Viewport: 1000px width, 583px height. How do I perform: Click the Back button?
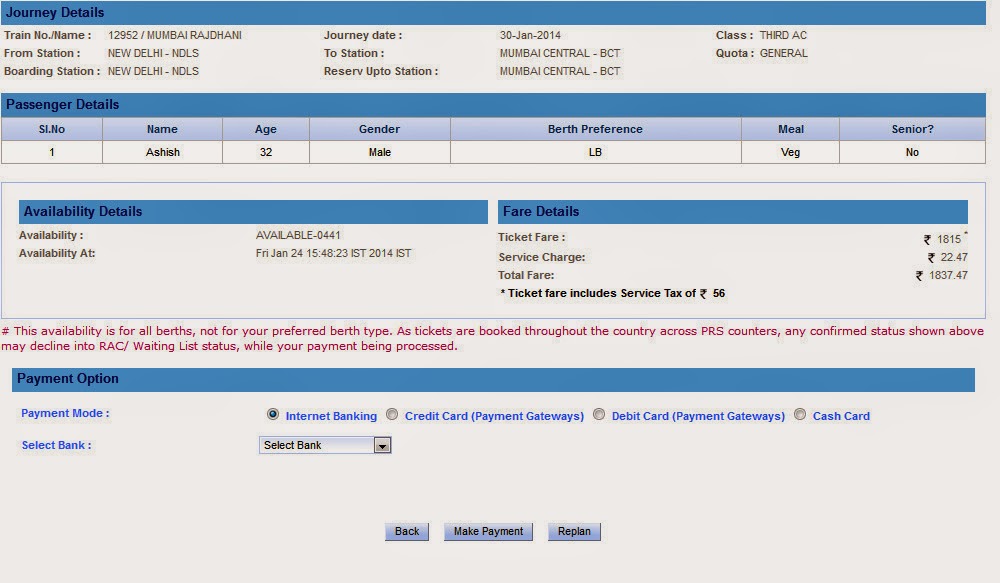(406, 531)
